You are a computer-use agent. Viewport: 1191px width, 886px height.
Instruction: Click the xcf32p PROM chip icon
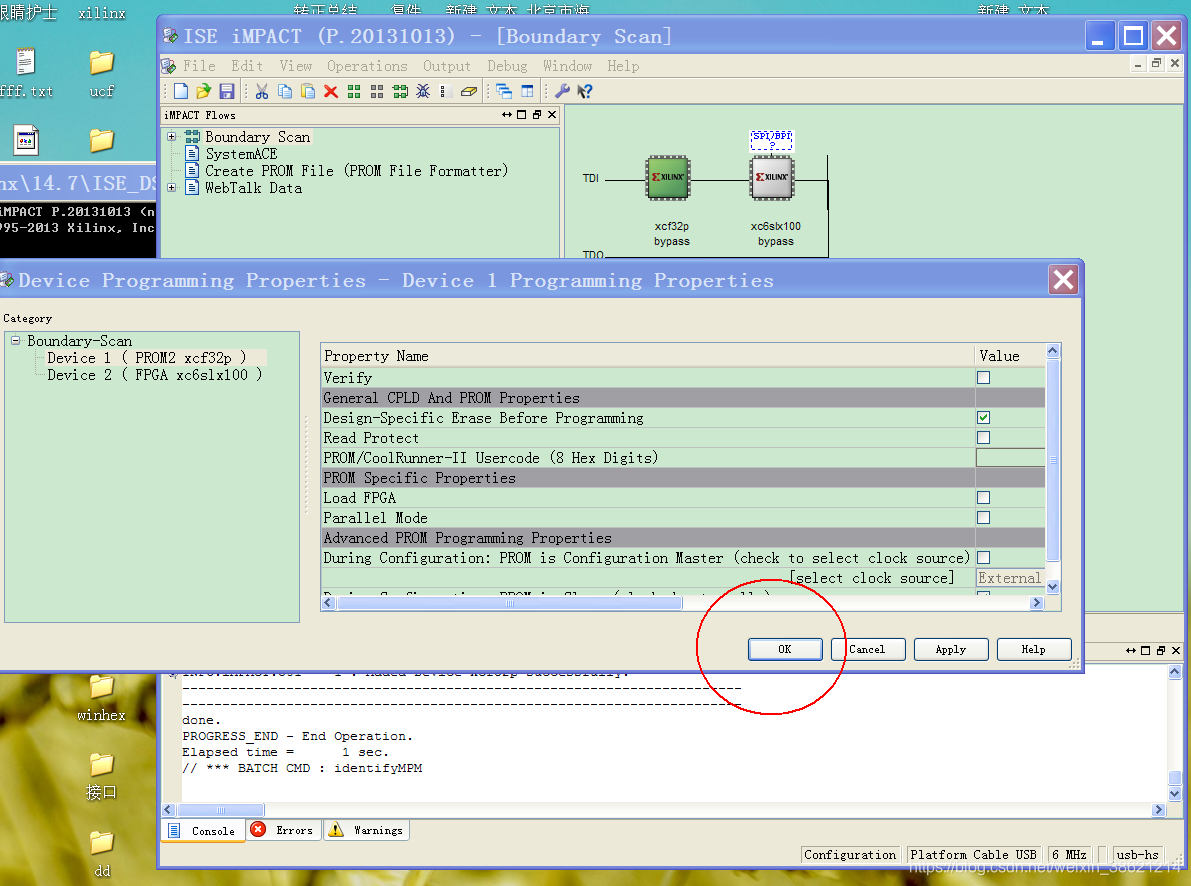(x=668, y=178)
